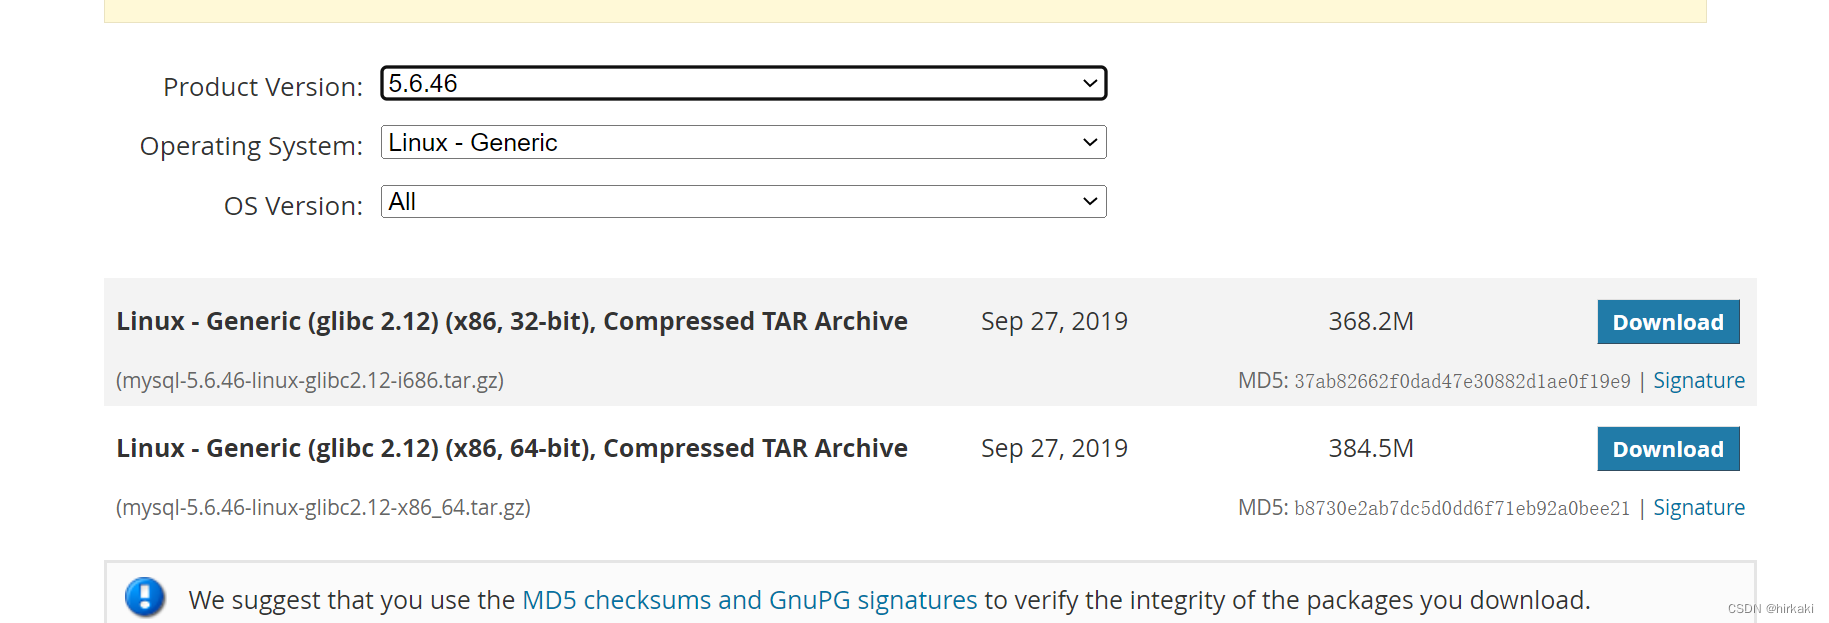Open Signature link for the i686 package
1829x623 pixels.
(1698, 381)
